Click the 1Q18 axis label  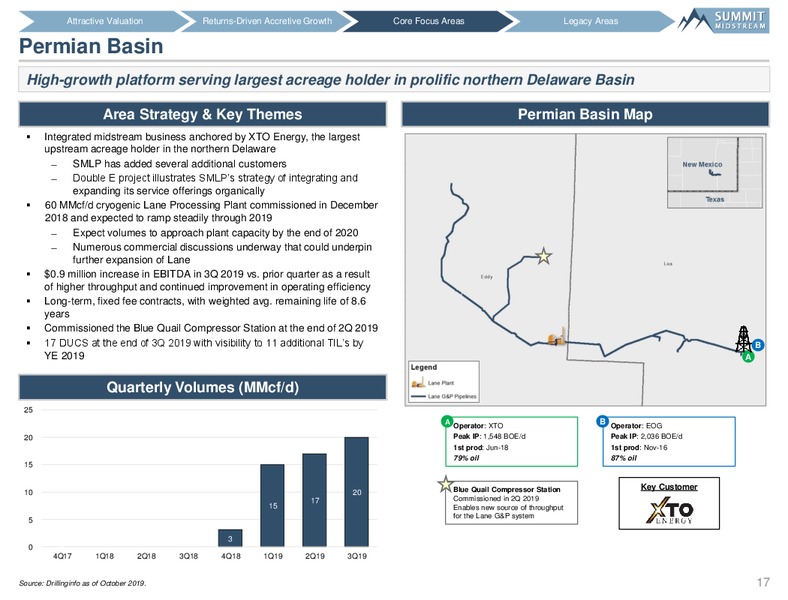click(105, 556)
